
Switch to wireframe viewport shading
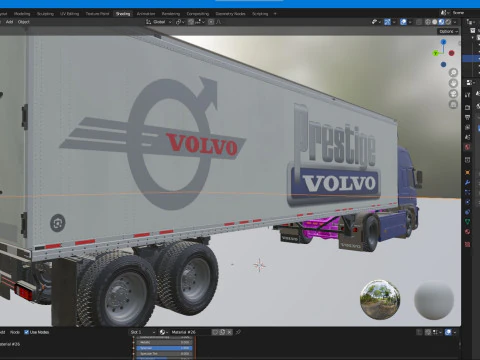[x=428, y=22]
